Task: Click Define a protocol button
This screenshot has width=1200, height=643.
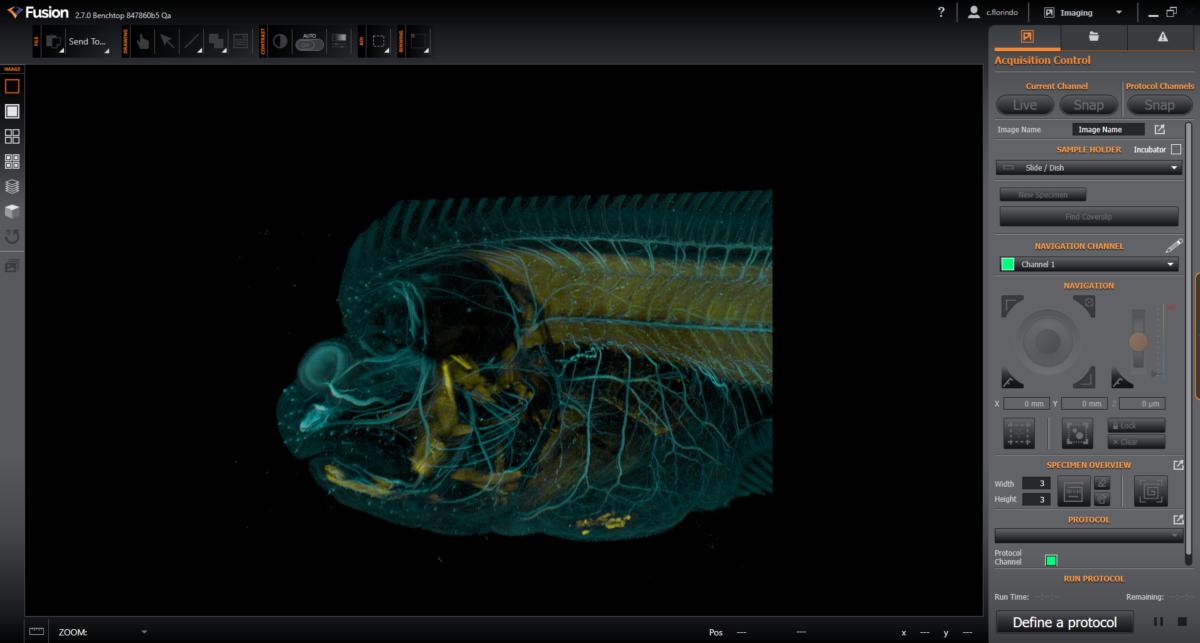Action: tap(1064, 622)
